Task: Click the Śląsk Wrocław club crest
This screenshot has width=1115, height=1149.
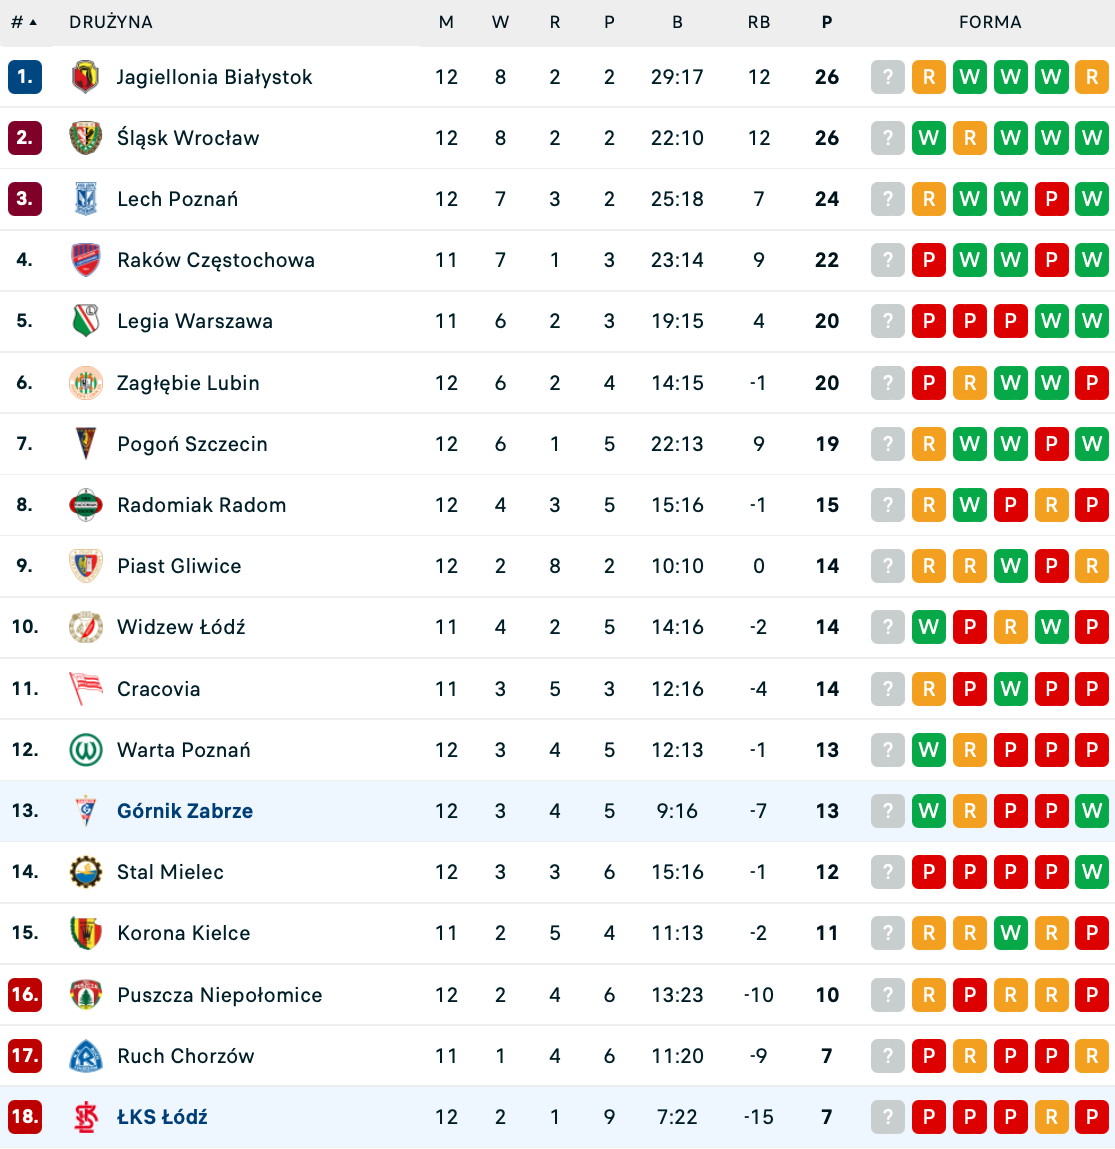Action: [x=86, y=138]
